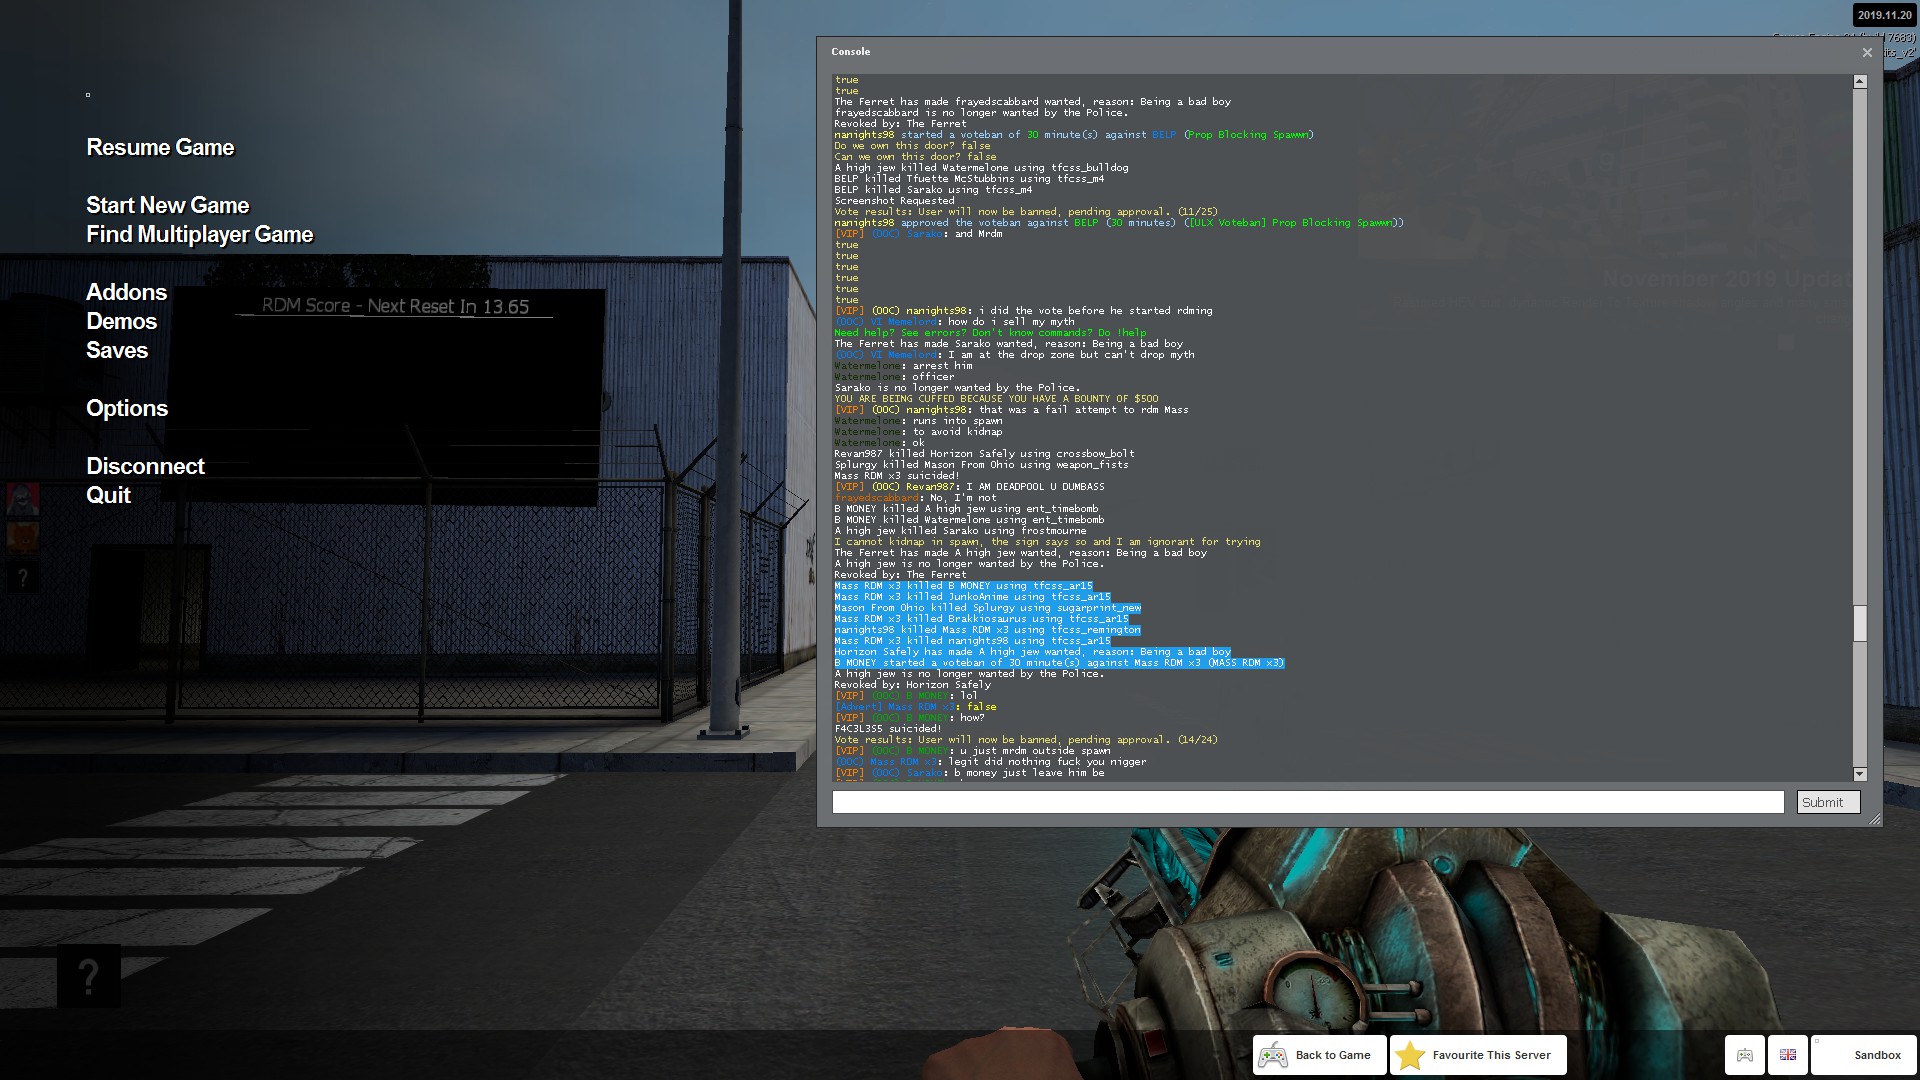Viewport: 1920px width, 1080px height.
Task: Click the "Do we own this door? false" line
Action: pos(912,146)
